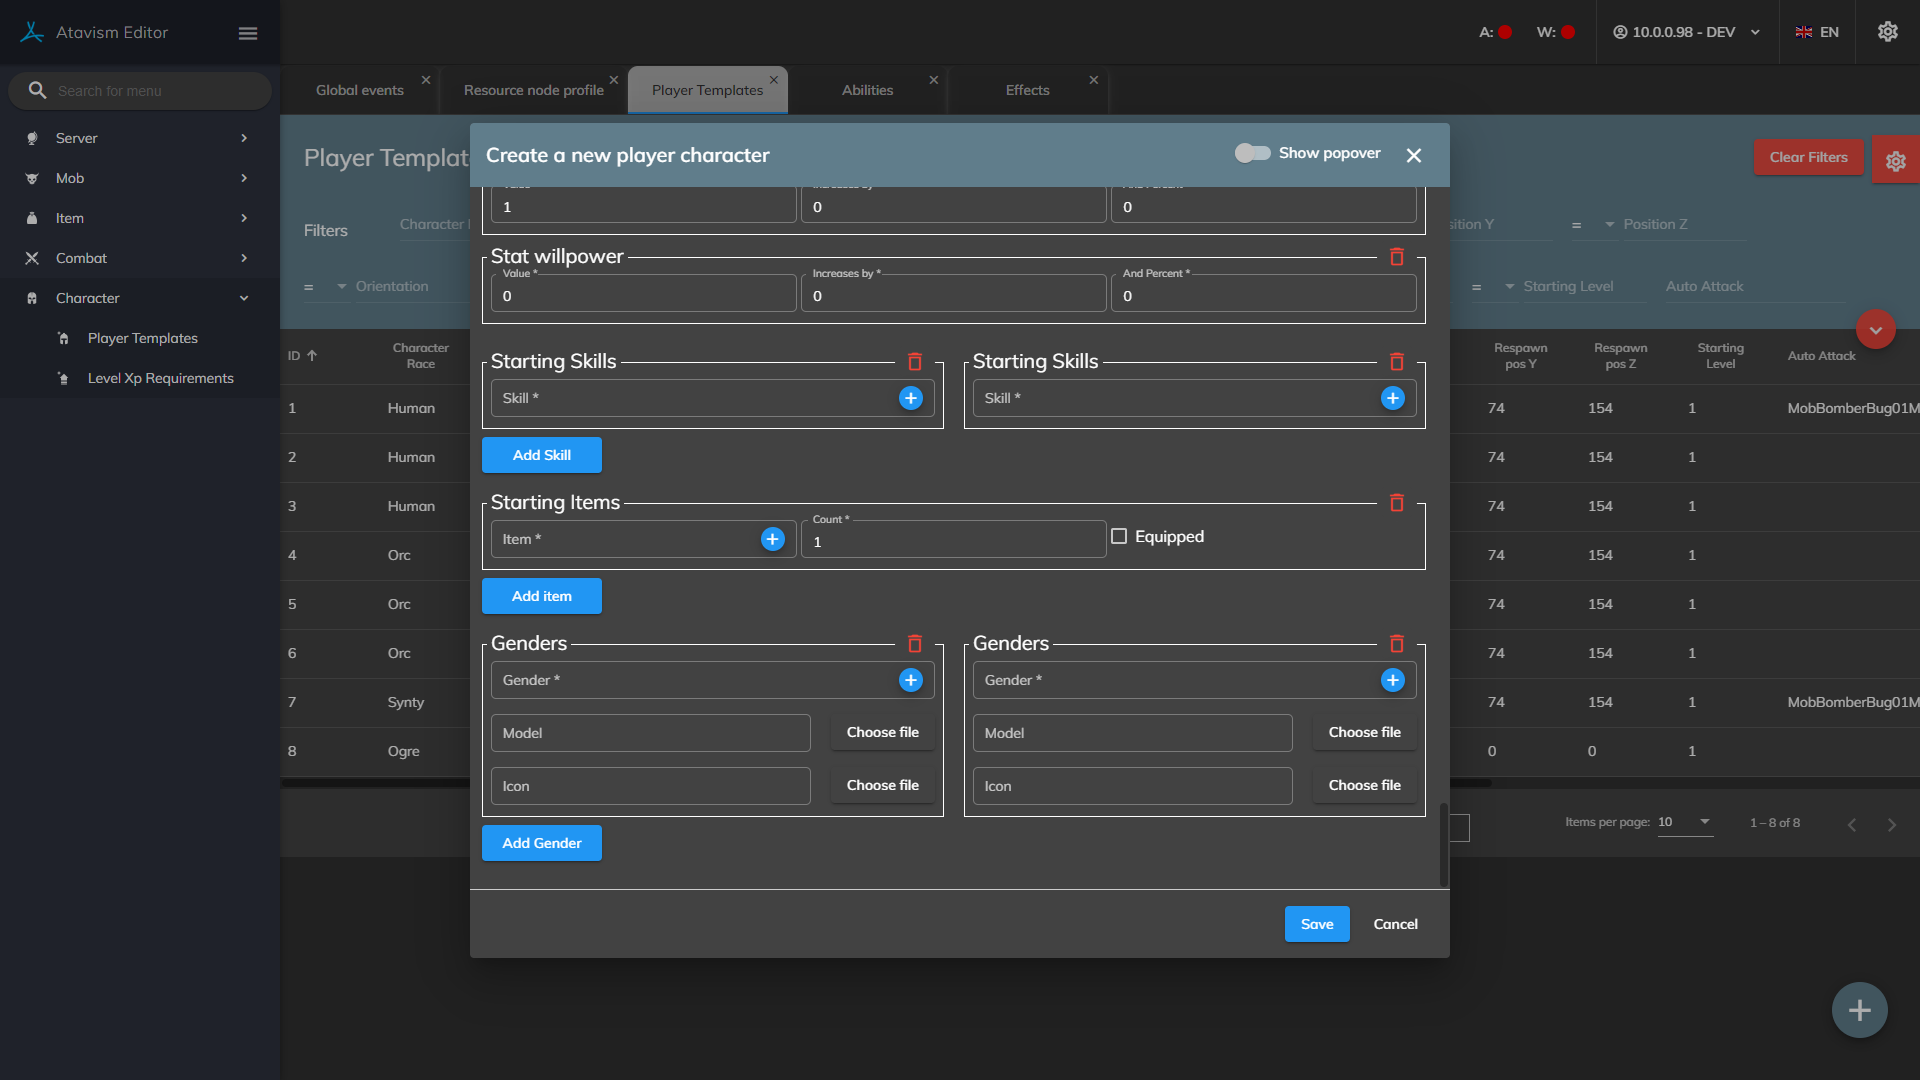
Task: Open the 10.0.0.98 - DEV server dropdown
Action: pos(1687,32)
